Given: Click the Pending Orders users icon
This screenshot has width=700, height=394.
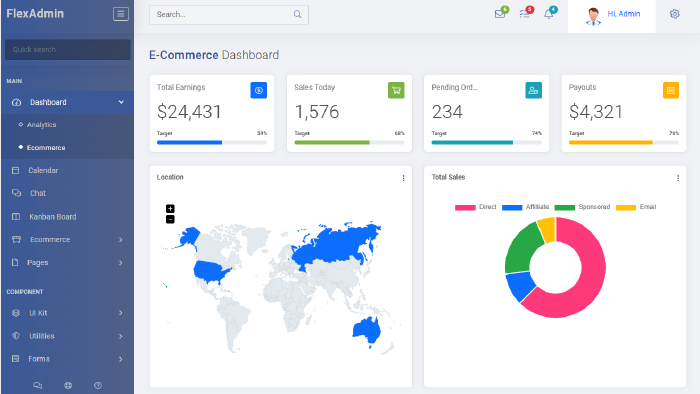Looking at the screenshot, I should (533, 90).
